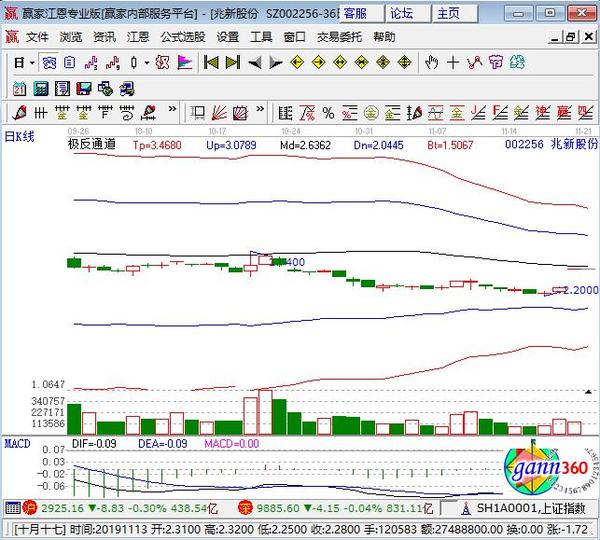Click the 主页 button
600x540 pixels.
click(x=455, y=14)
